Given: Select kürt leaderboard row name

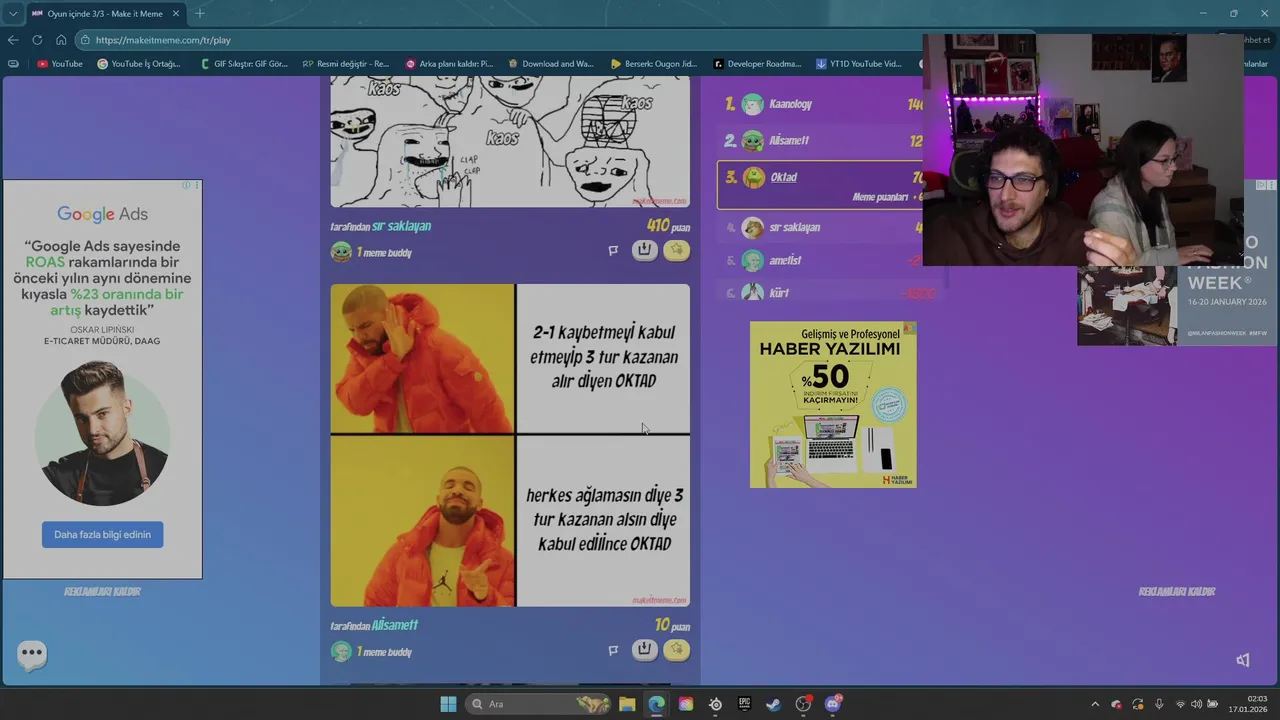Looking at the screenshot, I should [779, 293].
